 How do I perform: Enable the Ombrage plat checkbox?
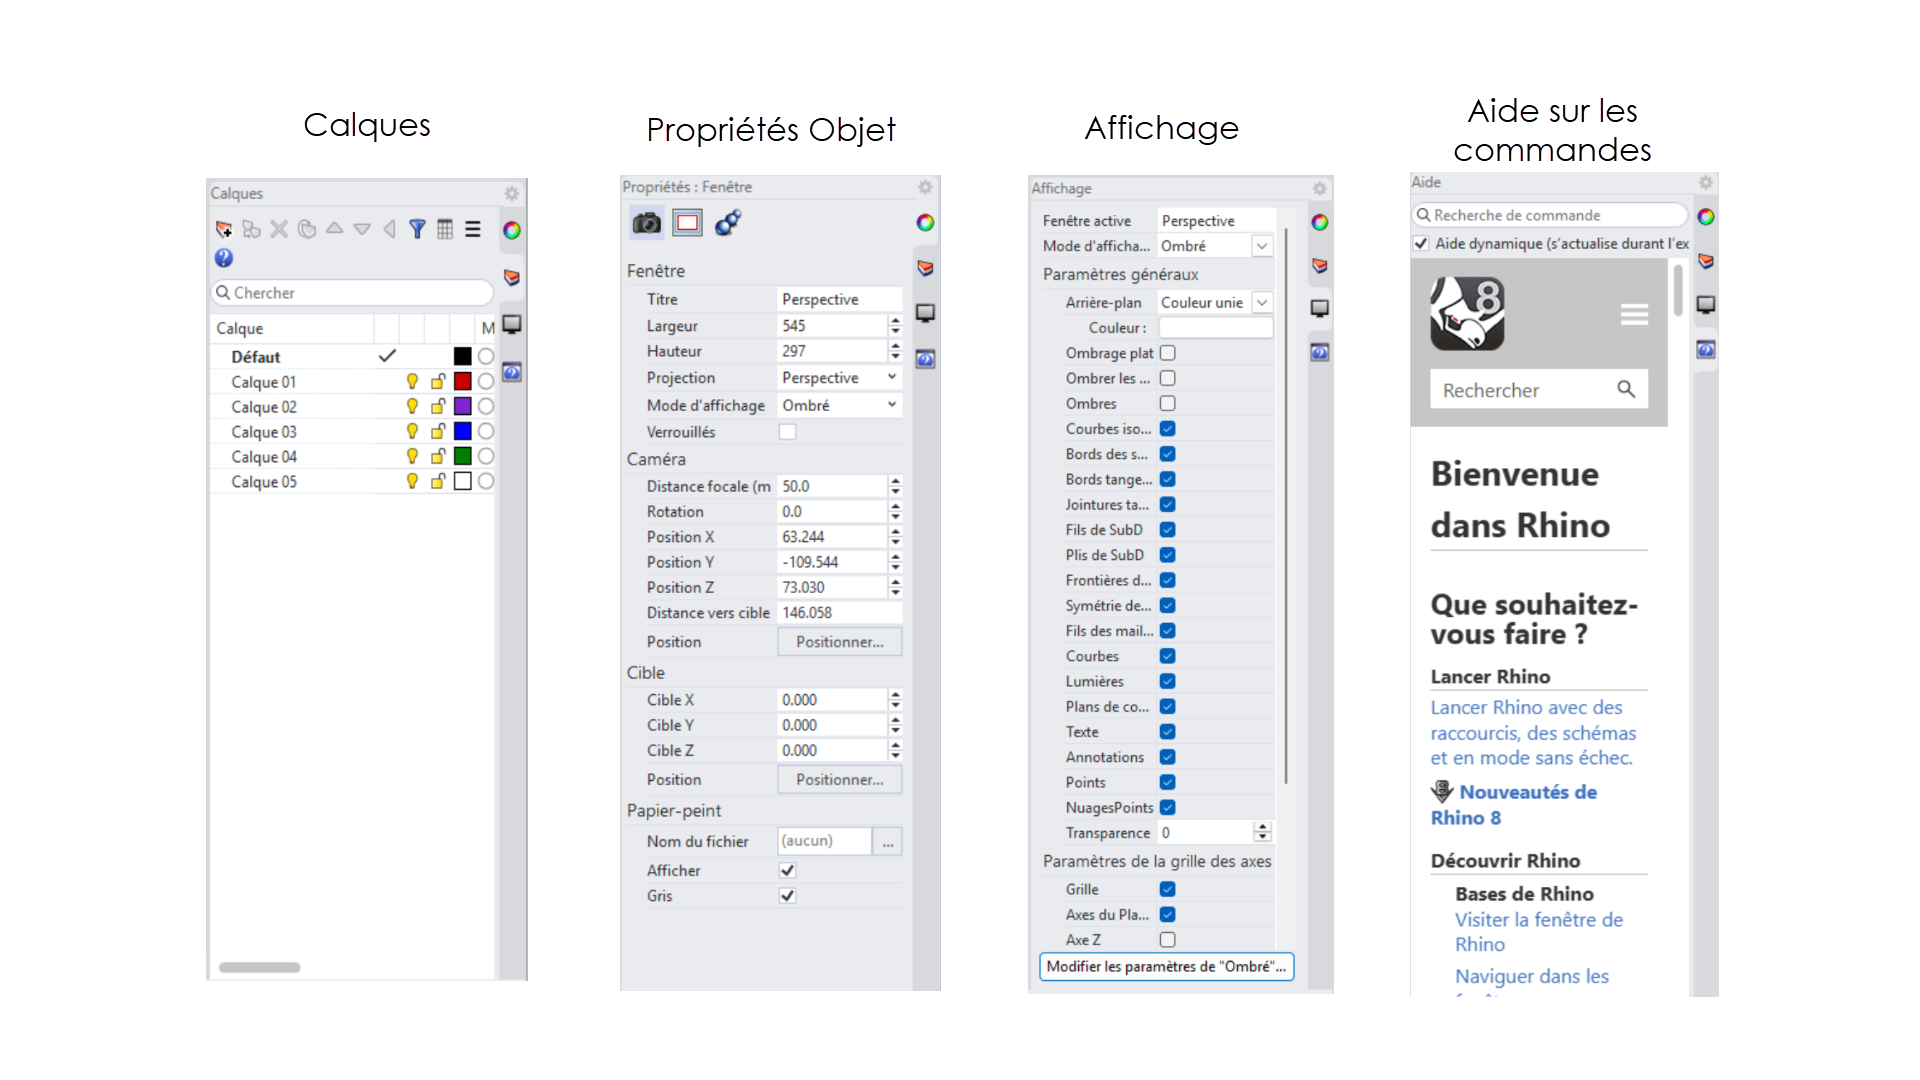pyautogui.click(x=1167, y=353)
